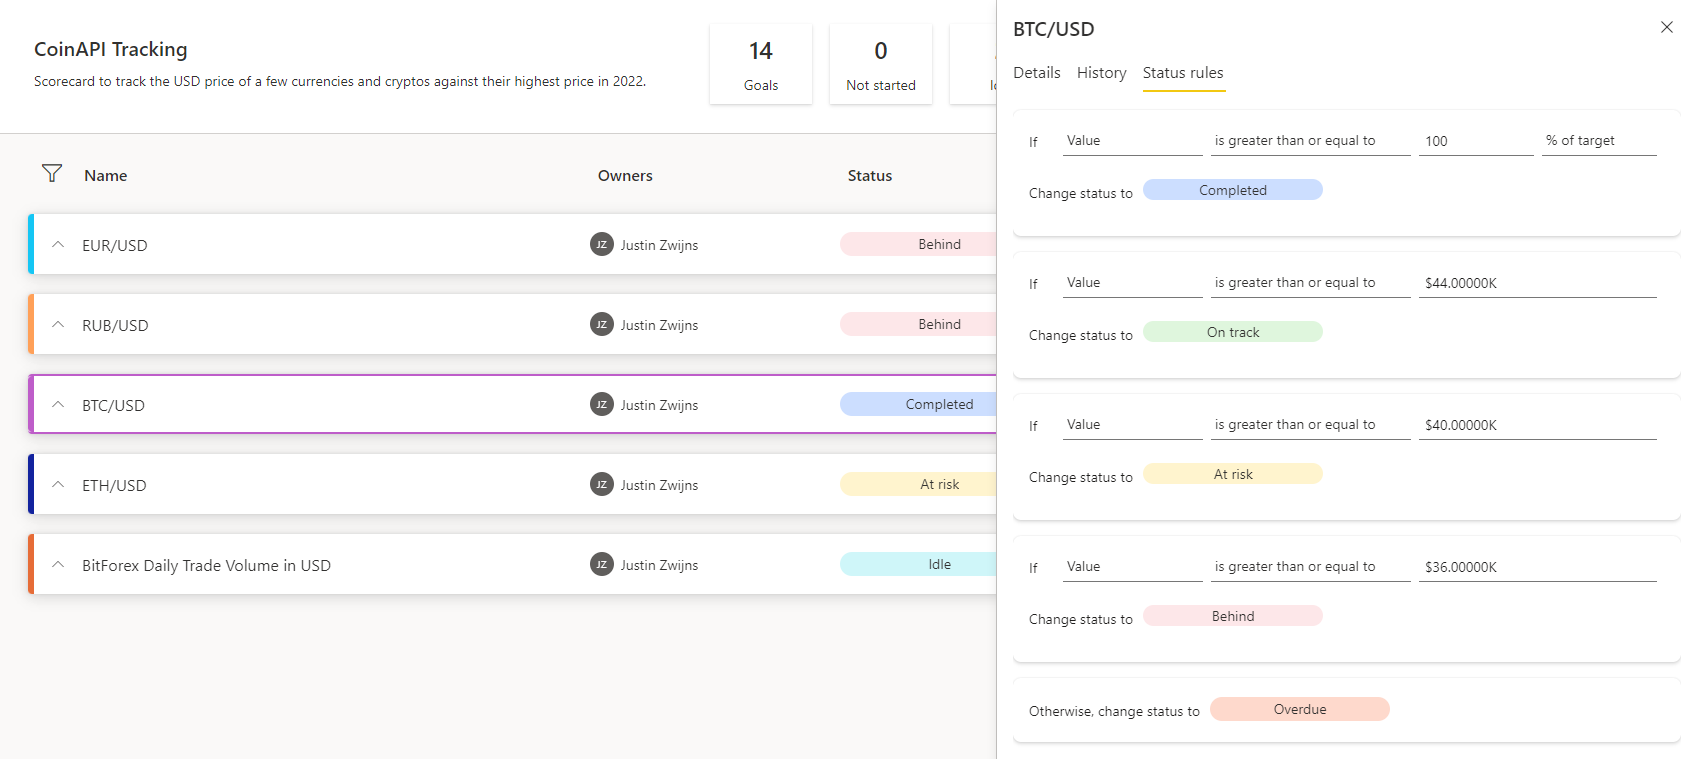Screen dimensions: 1692x759
Task: Open the '% of target' dropdown in first rule
Action: pyautogui.click(x=1598, y=141)
